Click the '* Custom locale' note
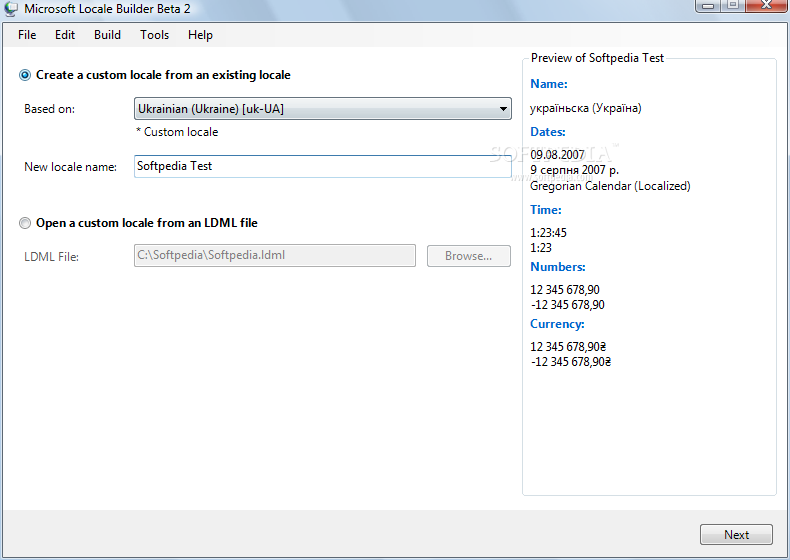Image resolution: width=790 pixels, height=560 pixels. point(177,132)
